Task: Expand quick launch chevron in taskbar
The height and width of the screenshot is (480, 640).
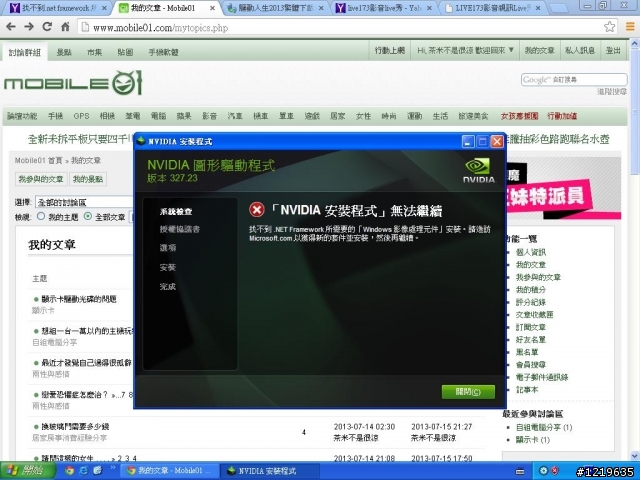Action: [113, 468]
